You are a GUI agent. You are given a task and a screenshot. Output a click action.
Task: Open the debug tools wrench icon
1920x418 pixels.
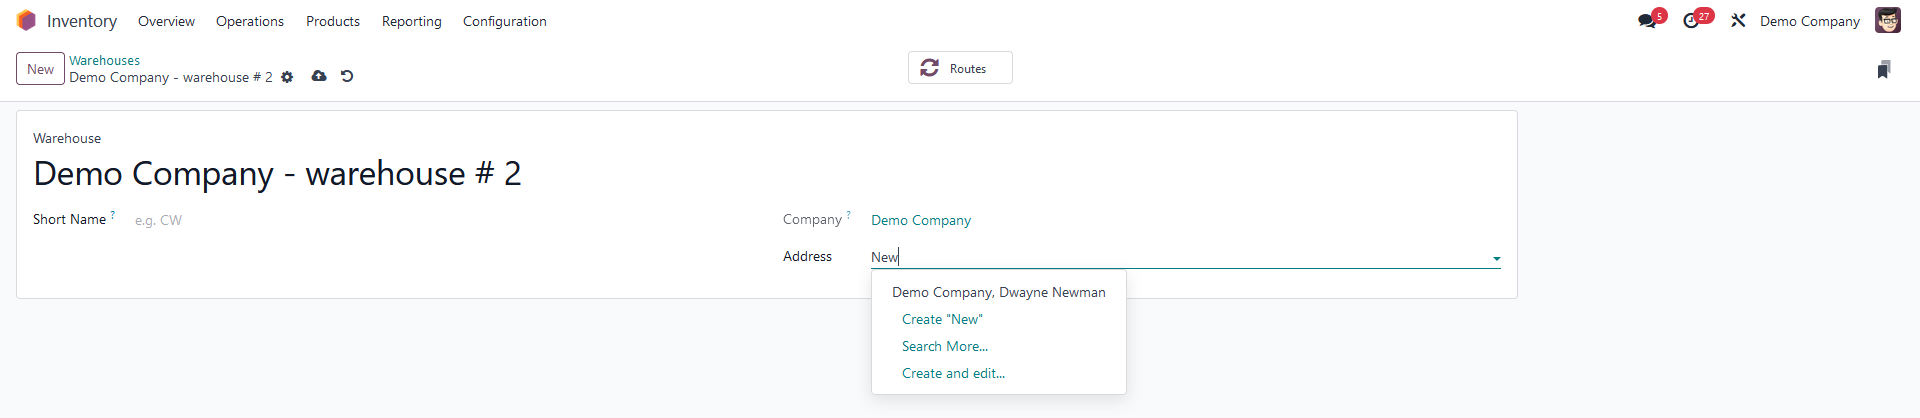click(1738, 21)
